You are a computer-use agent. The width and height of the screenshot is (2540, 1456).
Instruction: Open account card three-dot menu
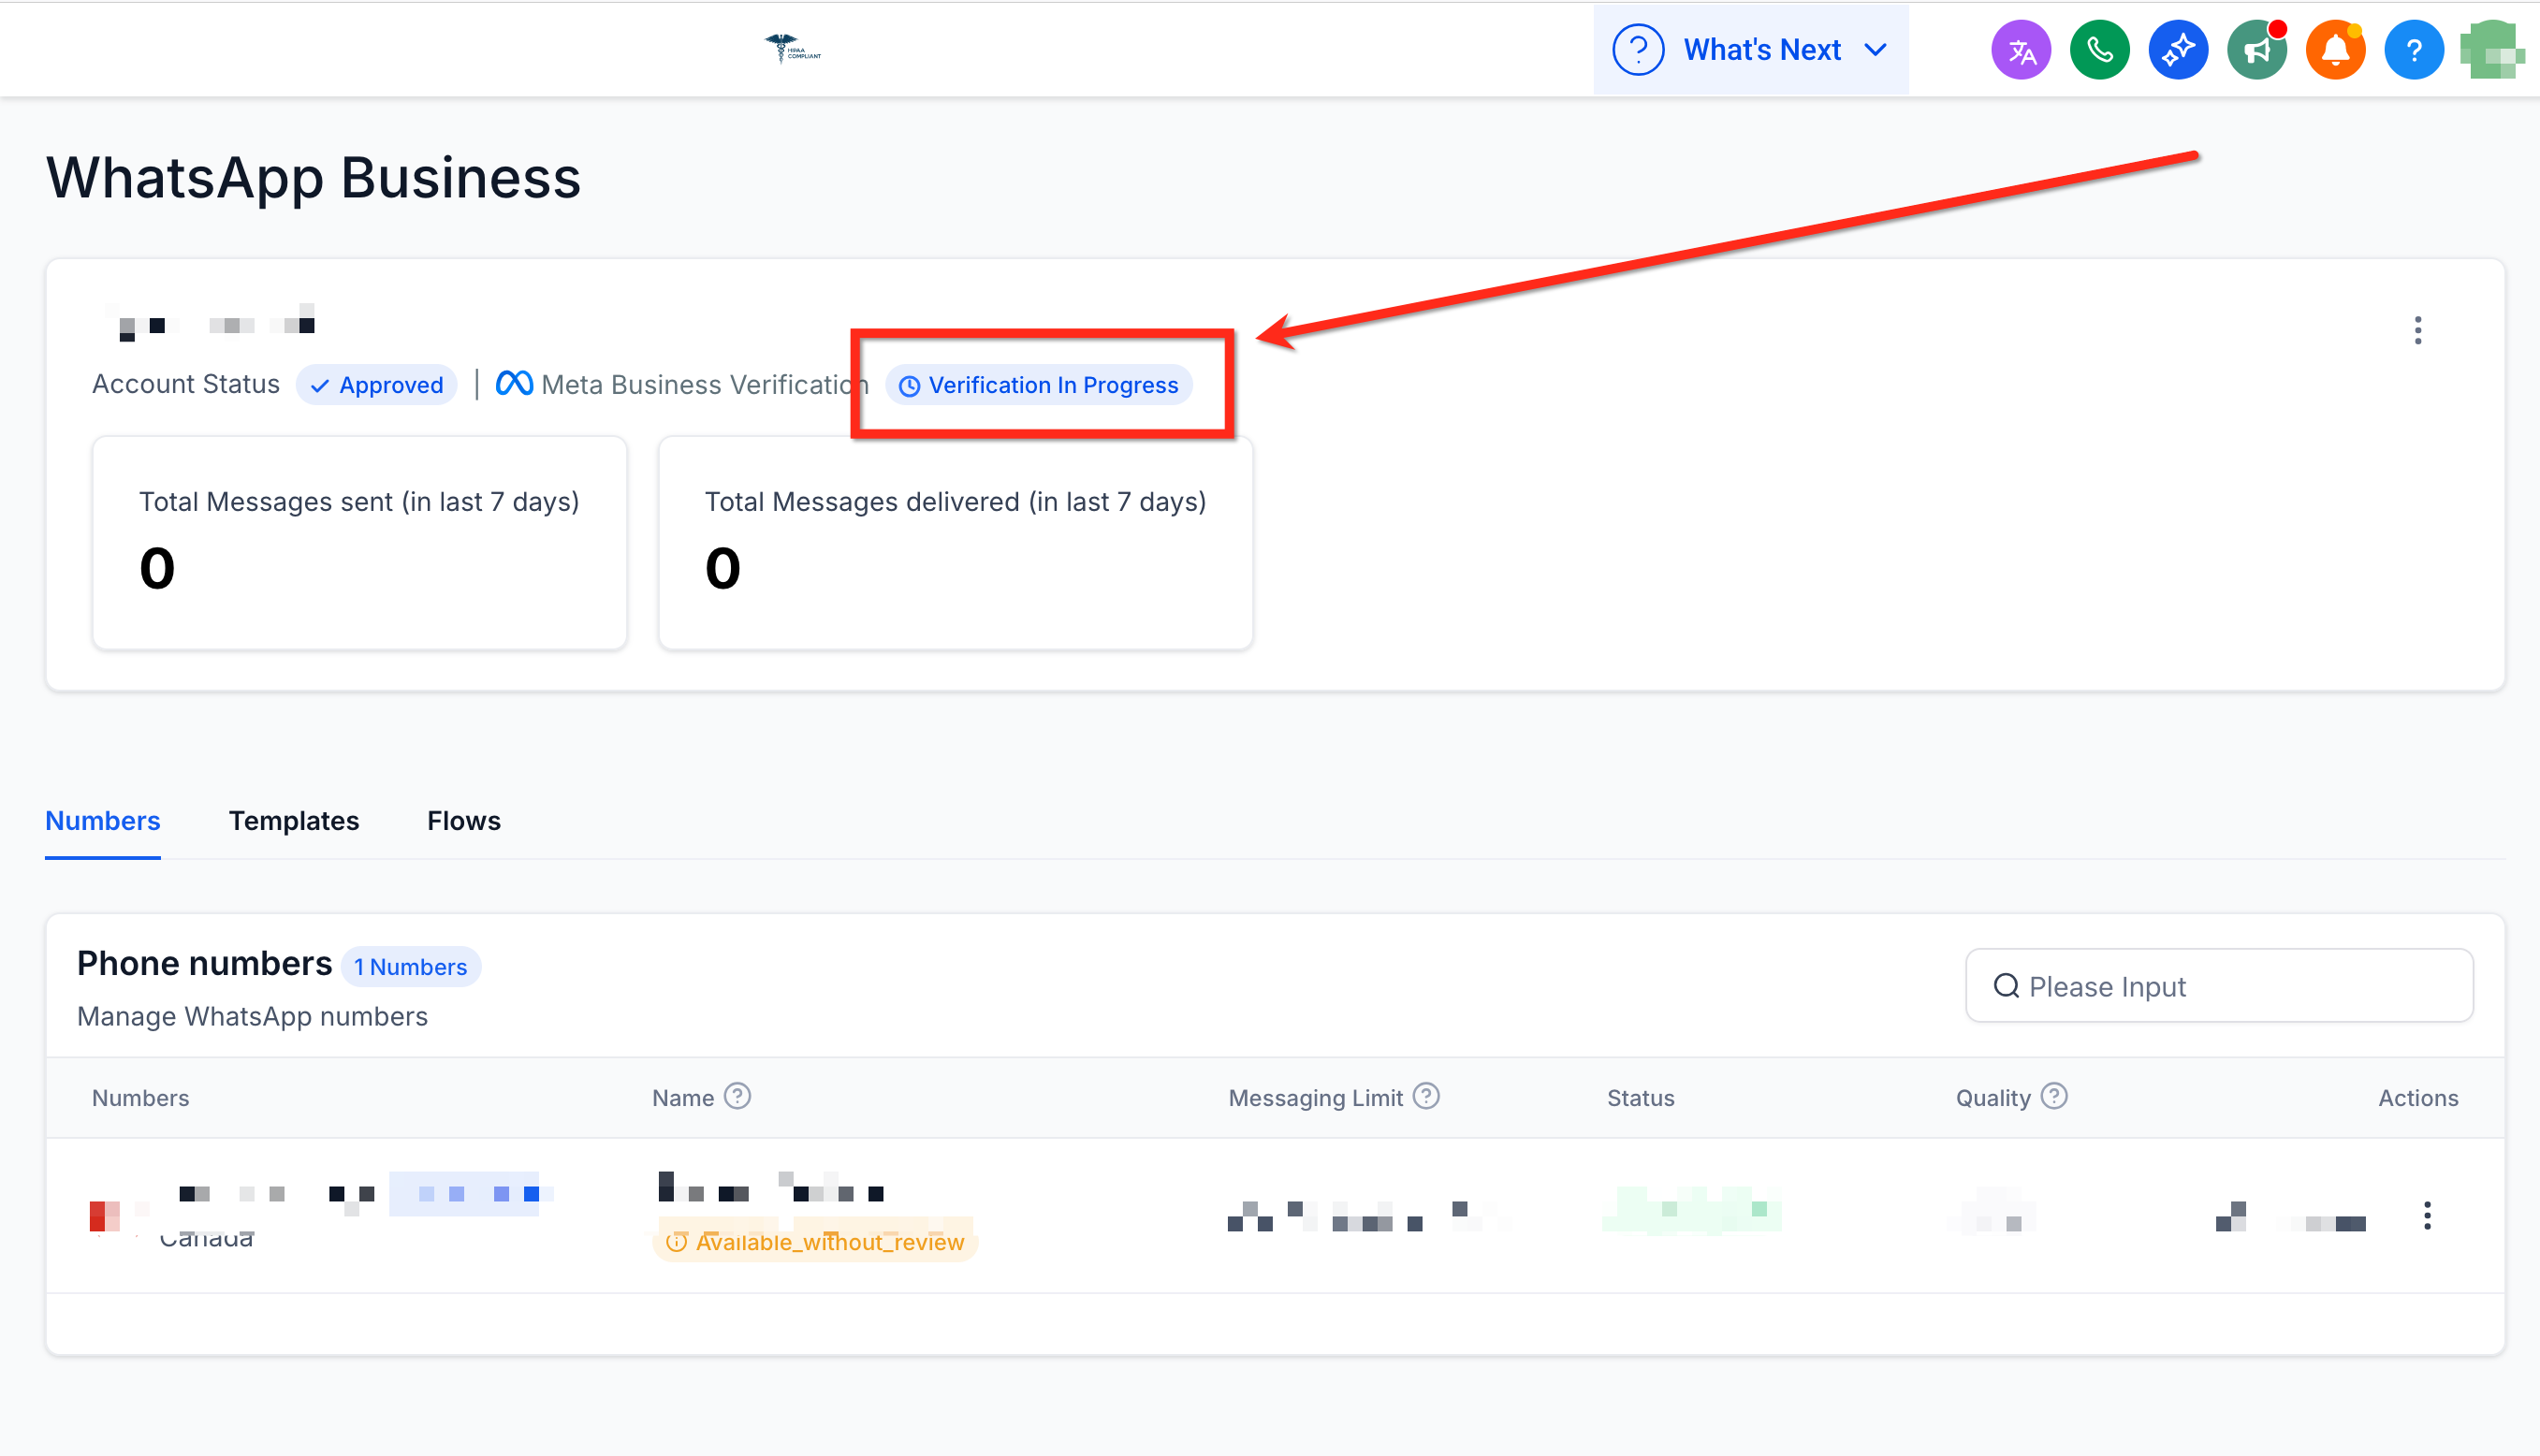2418,330
